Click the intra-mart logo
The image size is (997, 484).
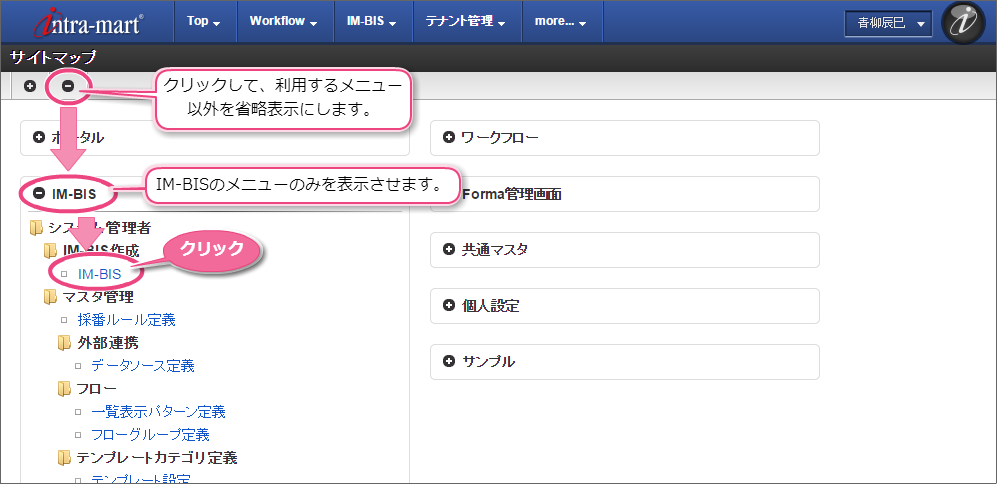(x=89, y=22)
